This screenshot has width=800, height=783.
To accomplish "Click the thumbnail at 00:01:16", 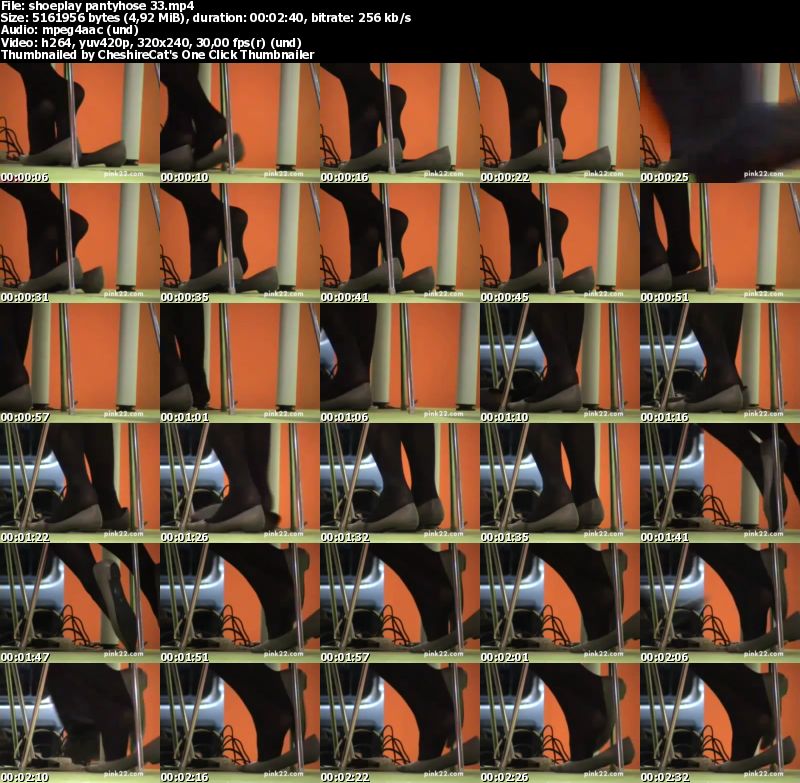I will (720, 363).
